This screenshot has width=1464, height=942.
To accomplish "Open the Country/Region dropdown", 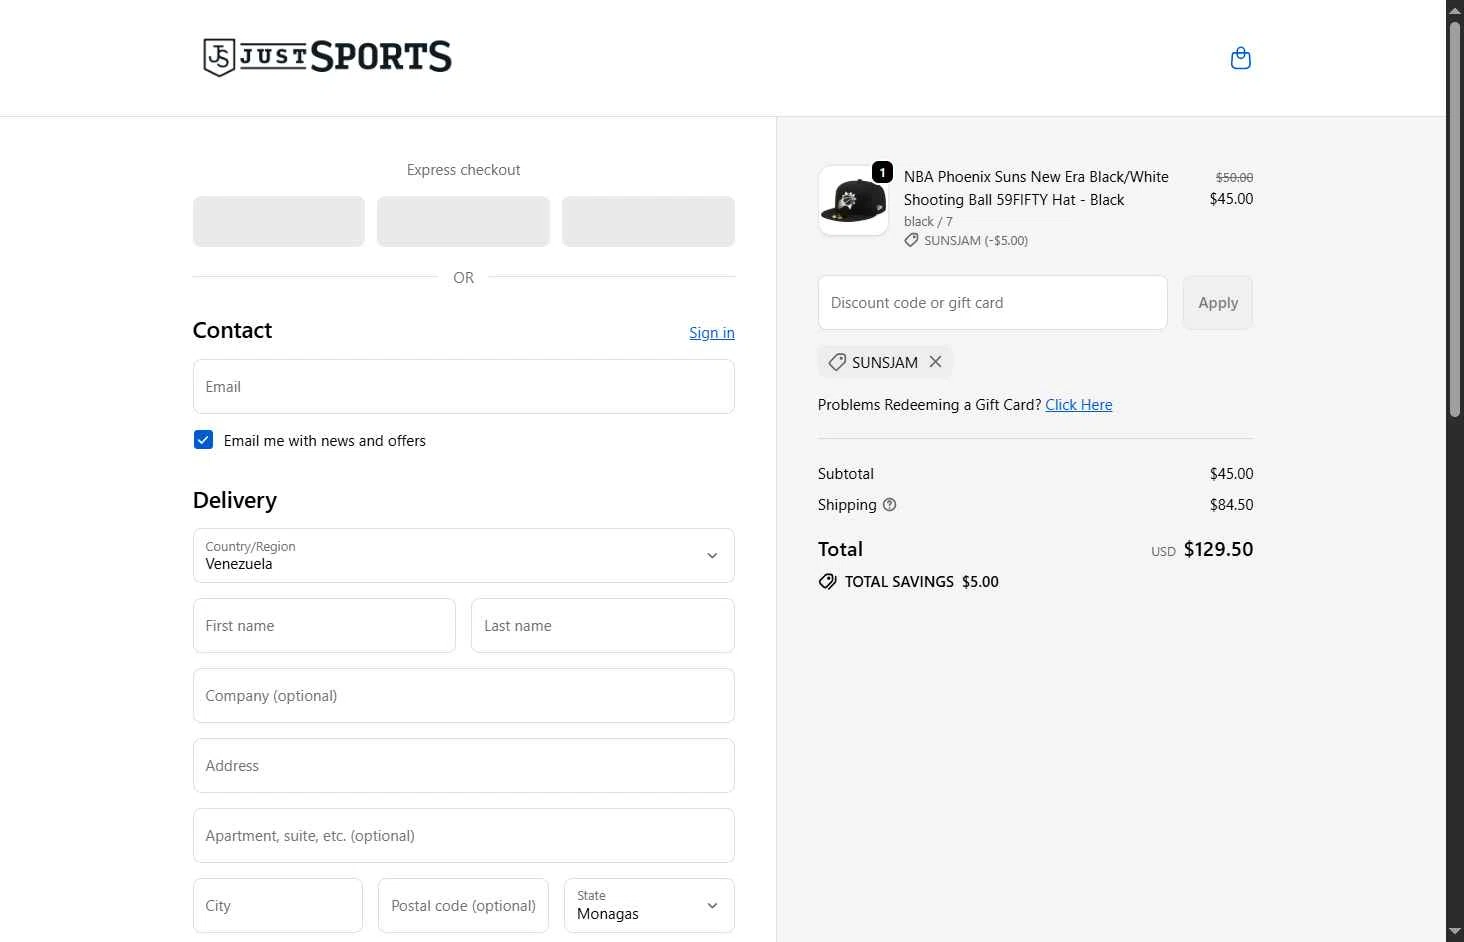I will click(x=463, y=556).
